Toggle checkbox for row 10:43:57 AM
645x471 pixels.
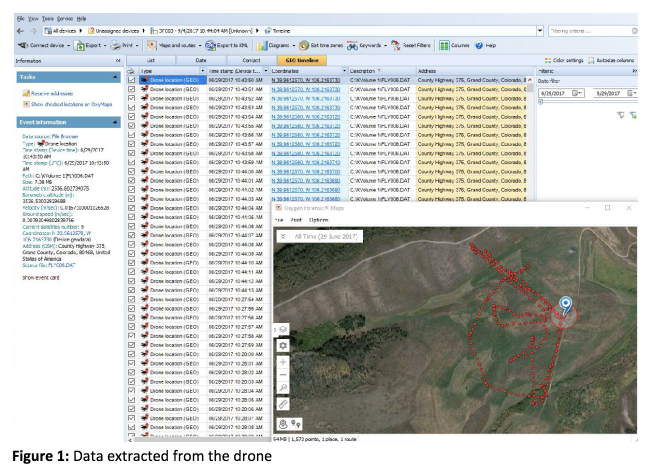(x=131, y=144)
